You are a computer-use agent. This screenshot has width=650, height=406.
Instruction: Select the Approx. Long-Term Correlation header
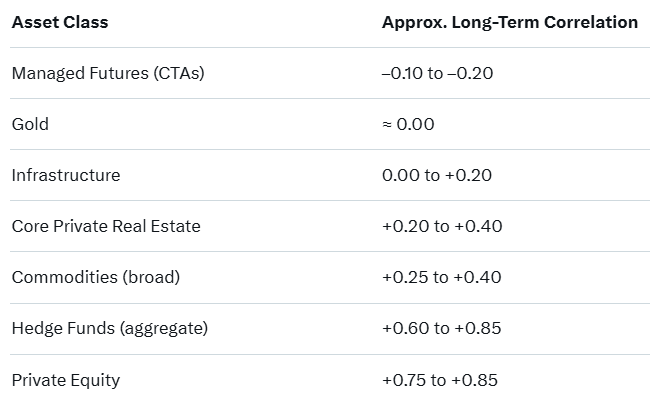tap(509, 22)
